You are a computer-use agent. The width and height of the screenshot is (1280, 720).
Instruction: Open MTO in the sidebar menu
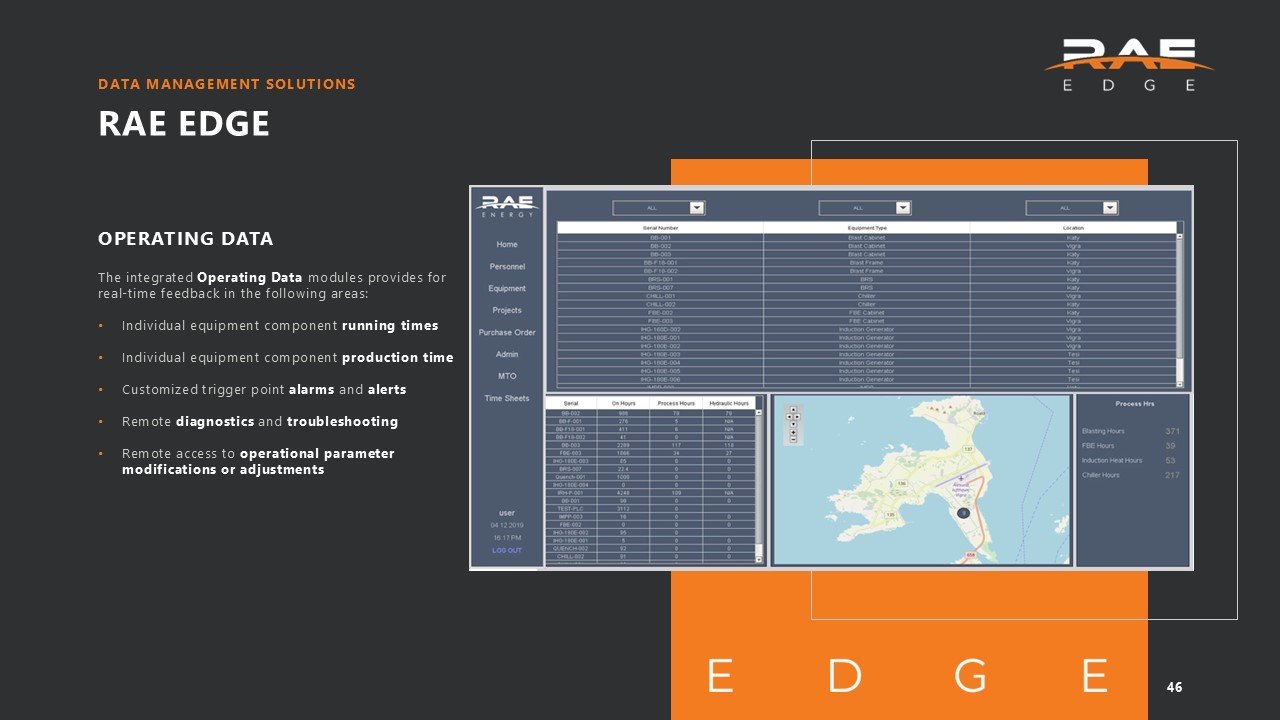click(507, 376)
